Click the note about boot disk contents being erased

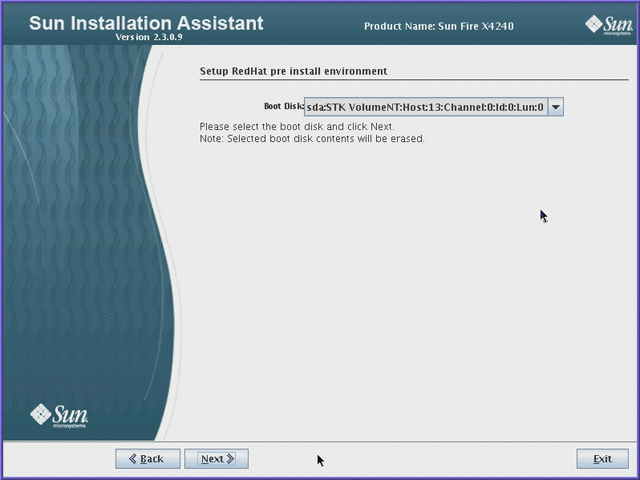point(312,139)
